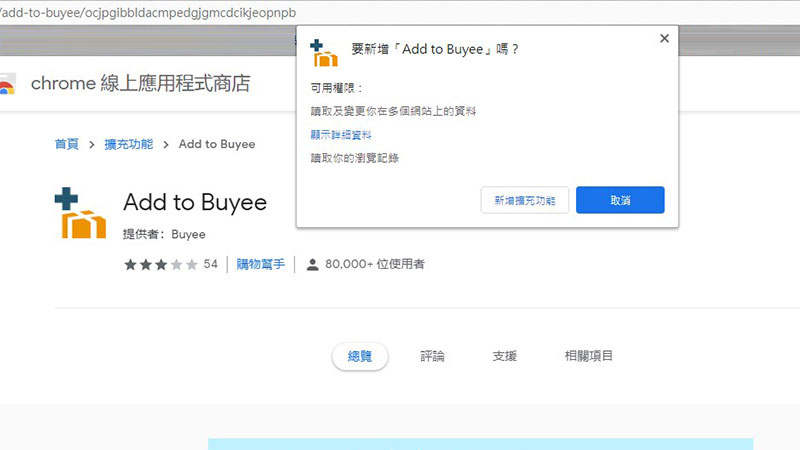Screen dimensions: 800x450
Task: Click the 讀取及變更你在多個網站上的資料 permission text
Action: click(393, 111)
